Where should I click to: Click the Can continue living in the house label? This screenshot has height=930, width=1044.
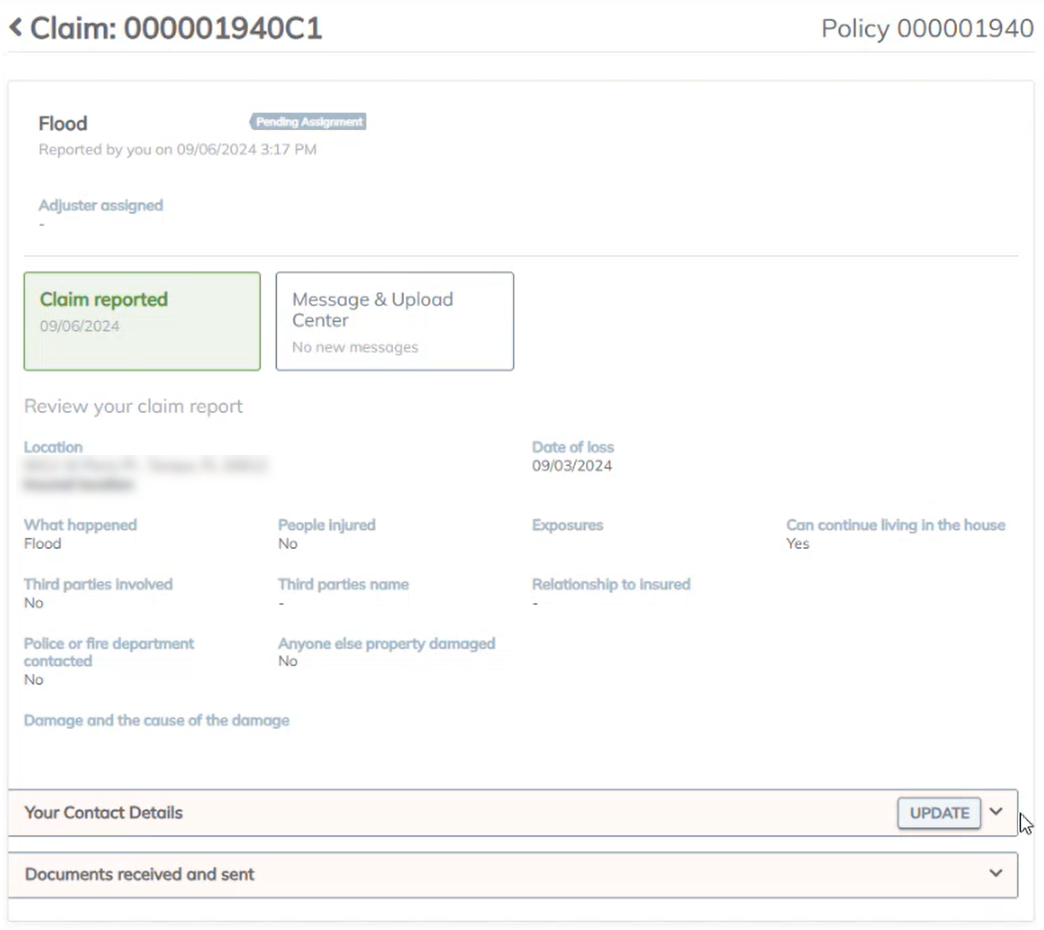[895, 525]
